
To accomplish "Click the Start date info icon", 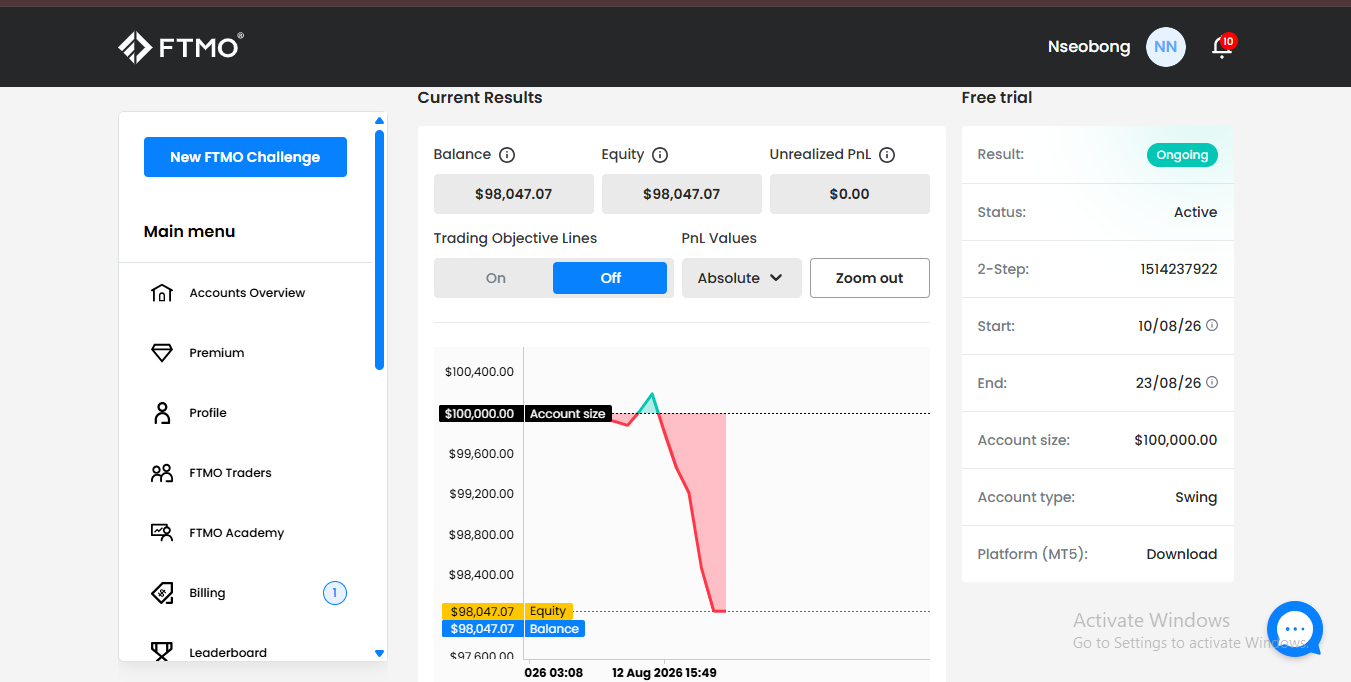I will point(1212,325).
